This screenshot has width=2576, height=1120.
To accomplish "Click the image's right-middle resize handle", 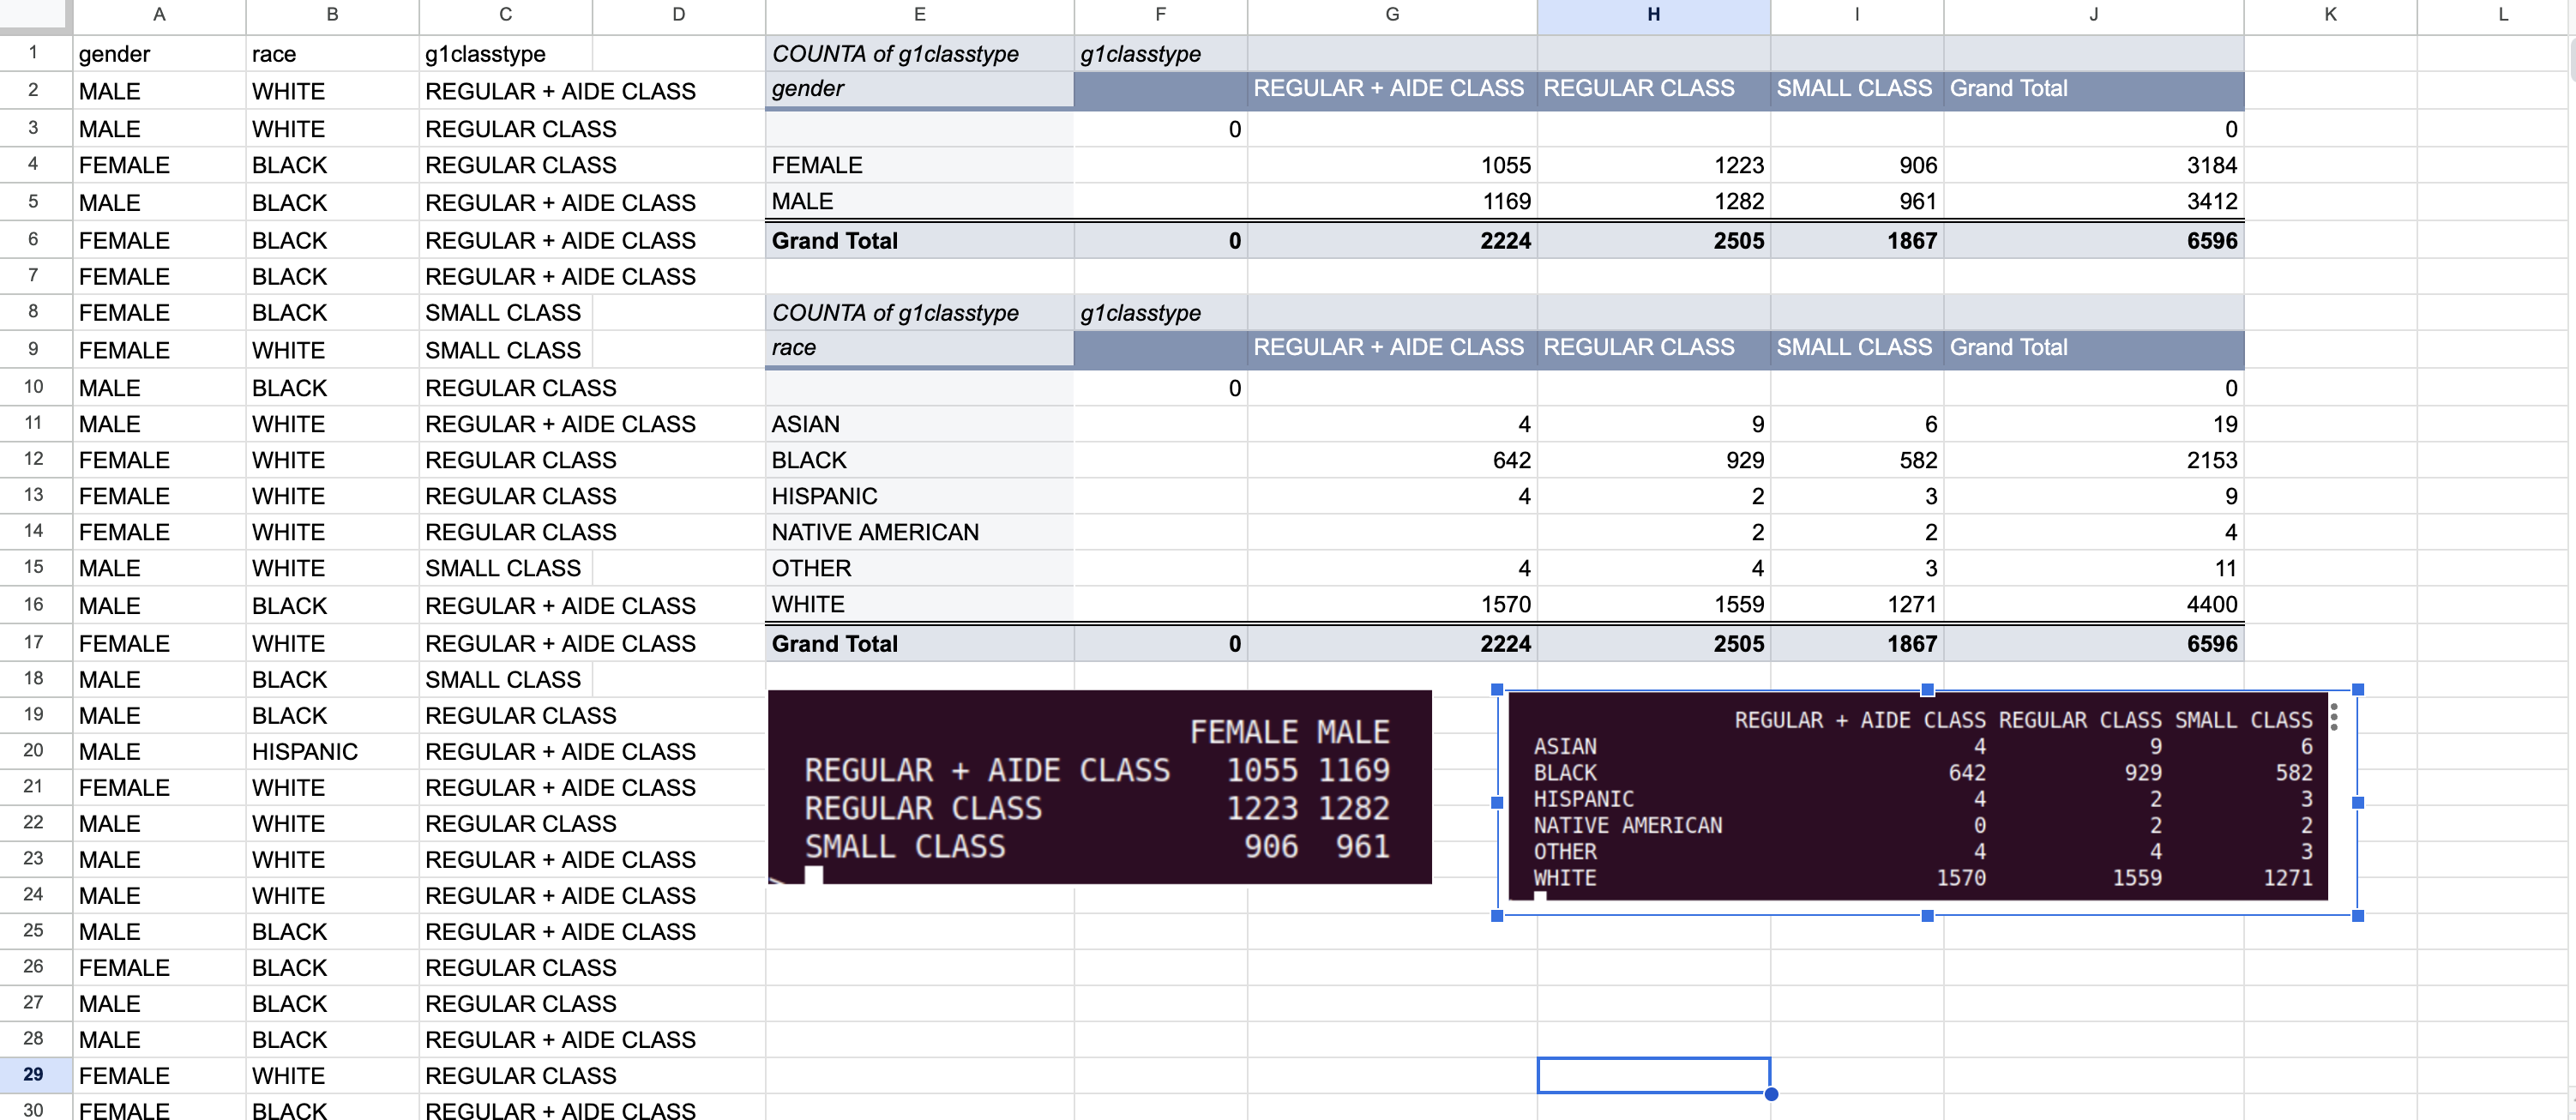I will pyautogui.click(x=2357, y=802).
